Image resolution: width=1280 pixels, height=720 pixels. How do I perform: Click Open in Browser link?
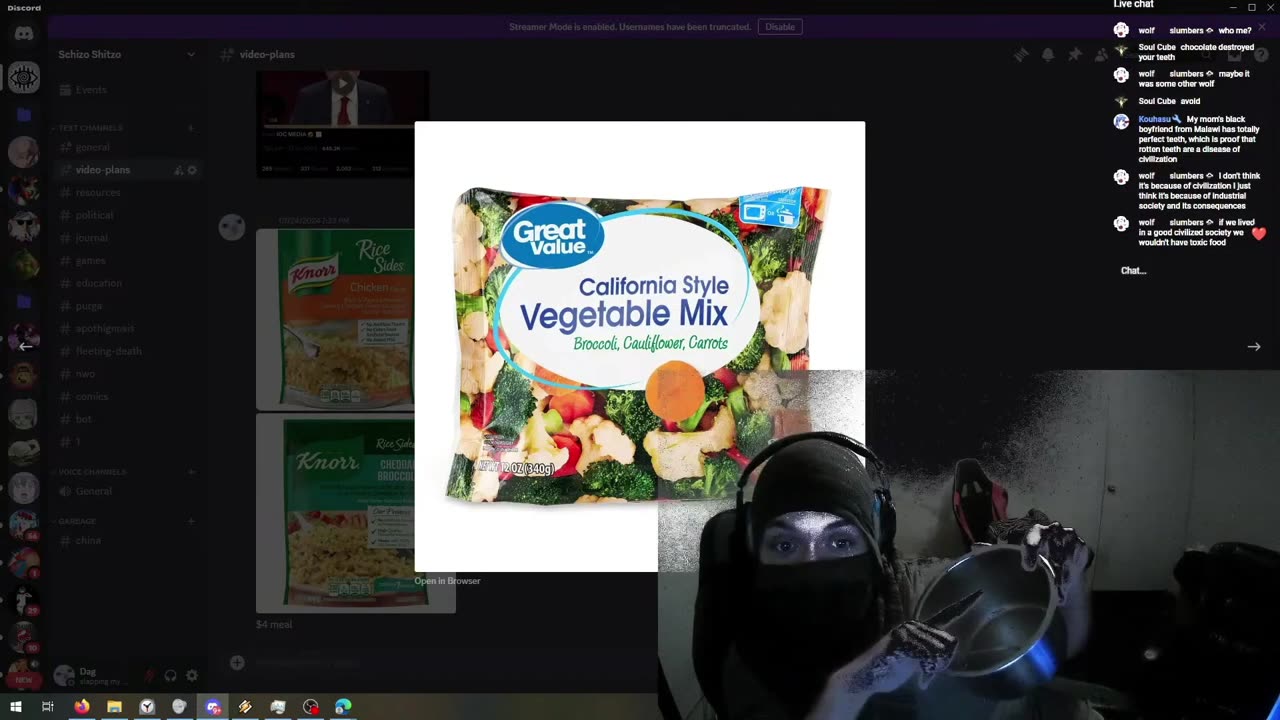click(447, 581)
